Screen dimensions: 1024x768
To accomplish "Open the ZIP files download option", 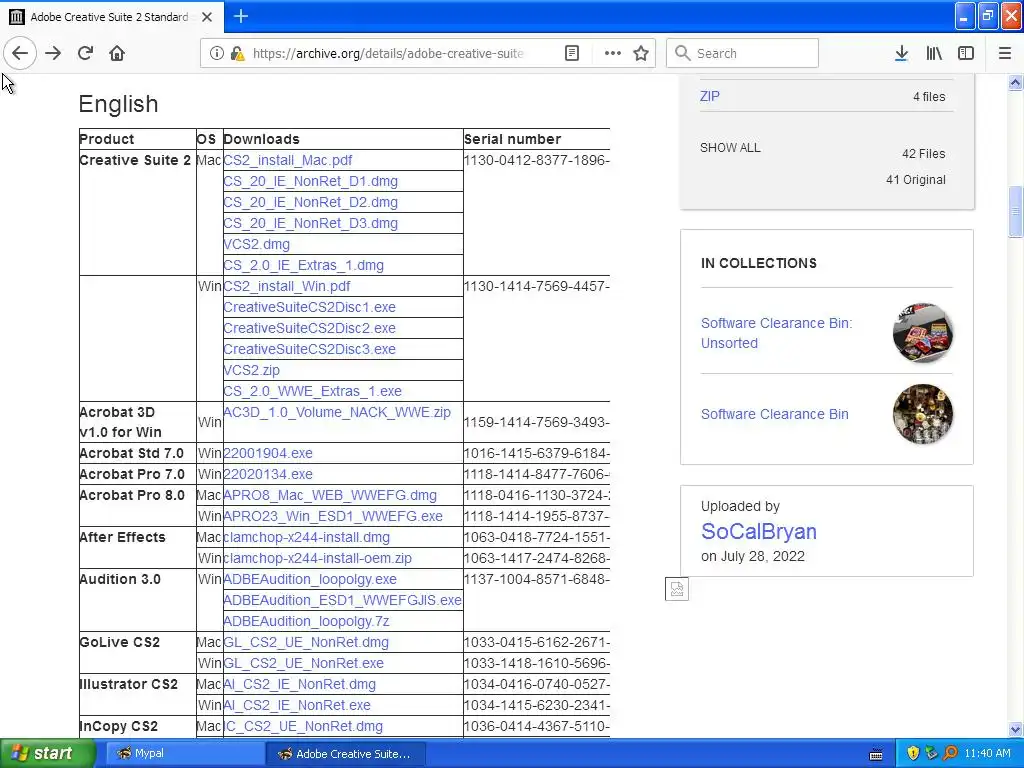I will pos(709,96).
